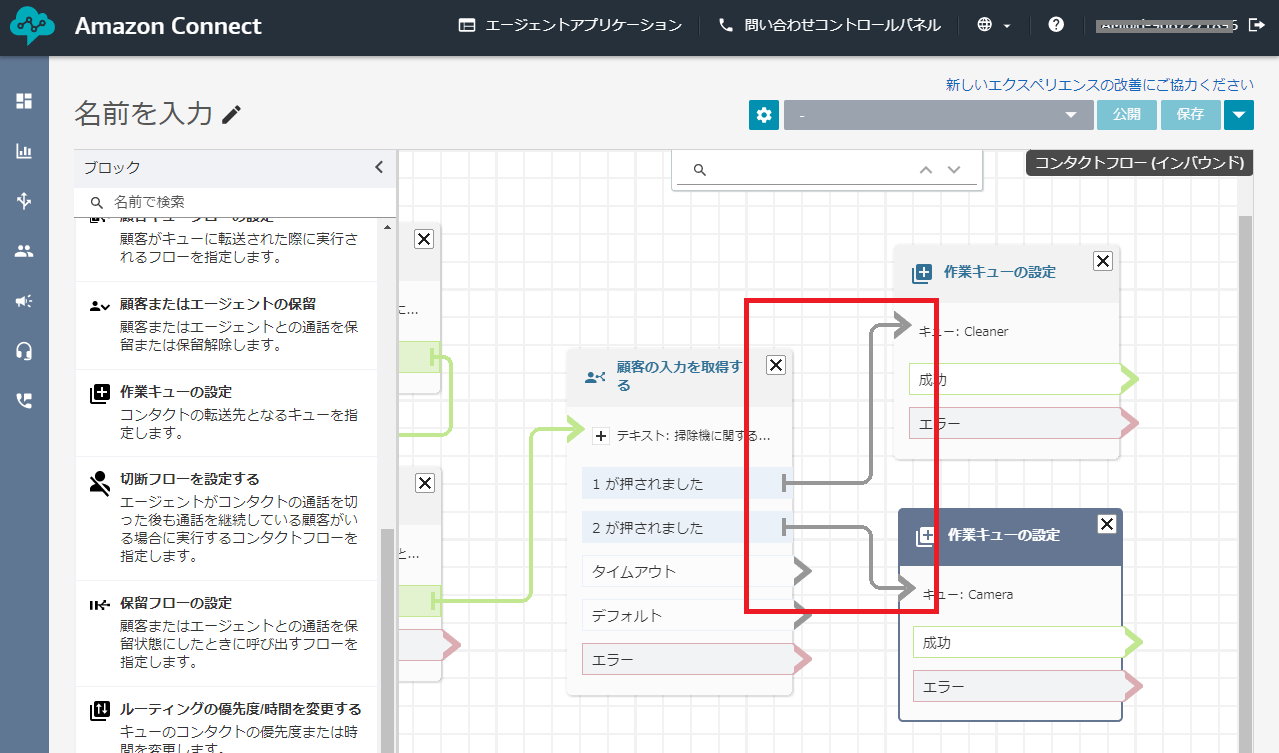The image size is (1279, 753).
Task: Open 問い合わせコントロールパネル in the top bar
Action: tap(829, 25)
